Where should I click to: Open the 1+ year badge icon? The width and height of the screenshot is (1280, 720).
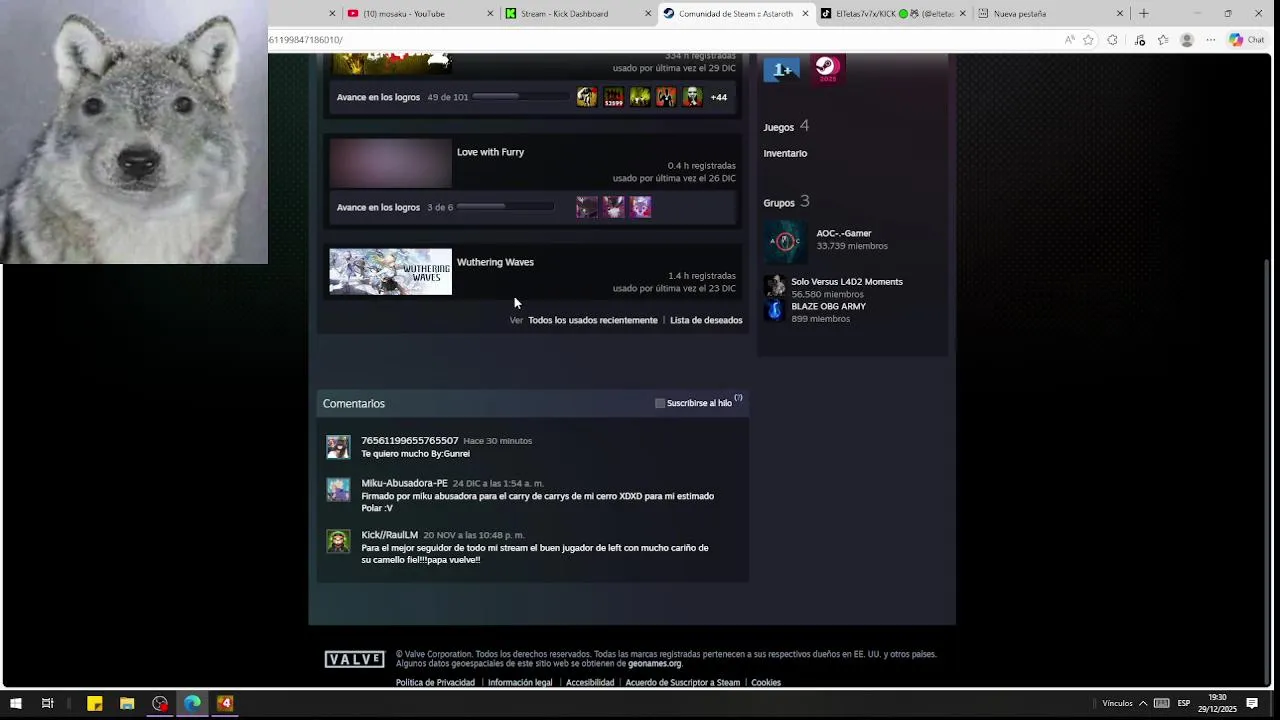point(782,69)
